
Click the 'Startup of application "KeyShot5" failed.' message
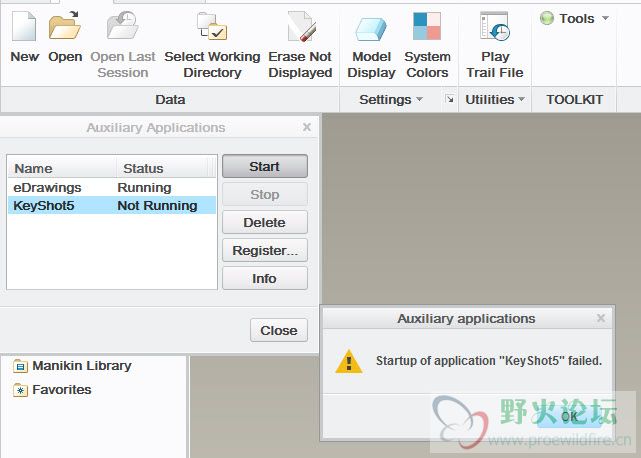pos(489,361)
